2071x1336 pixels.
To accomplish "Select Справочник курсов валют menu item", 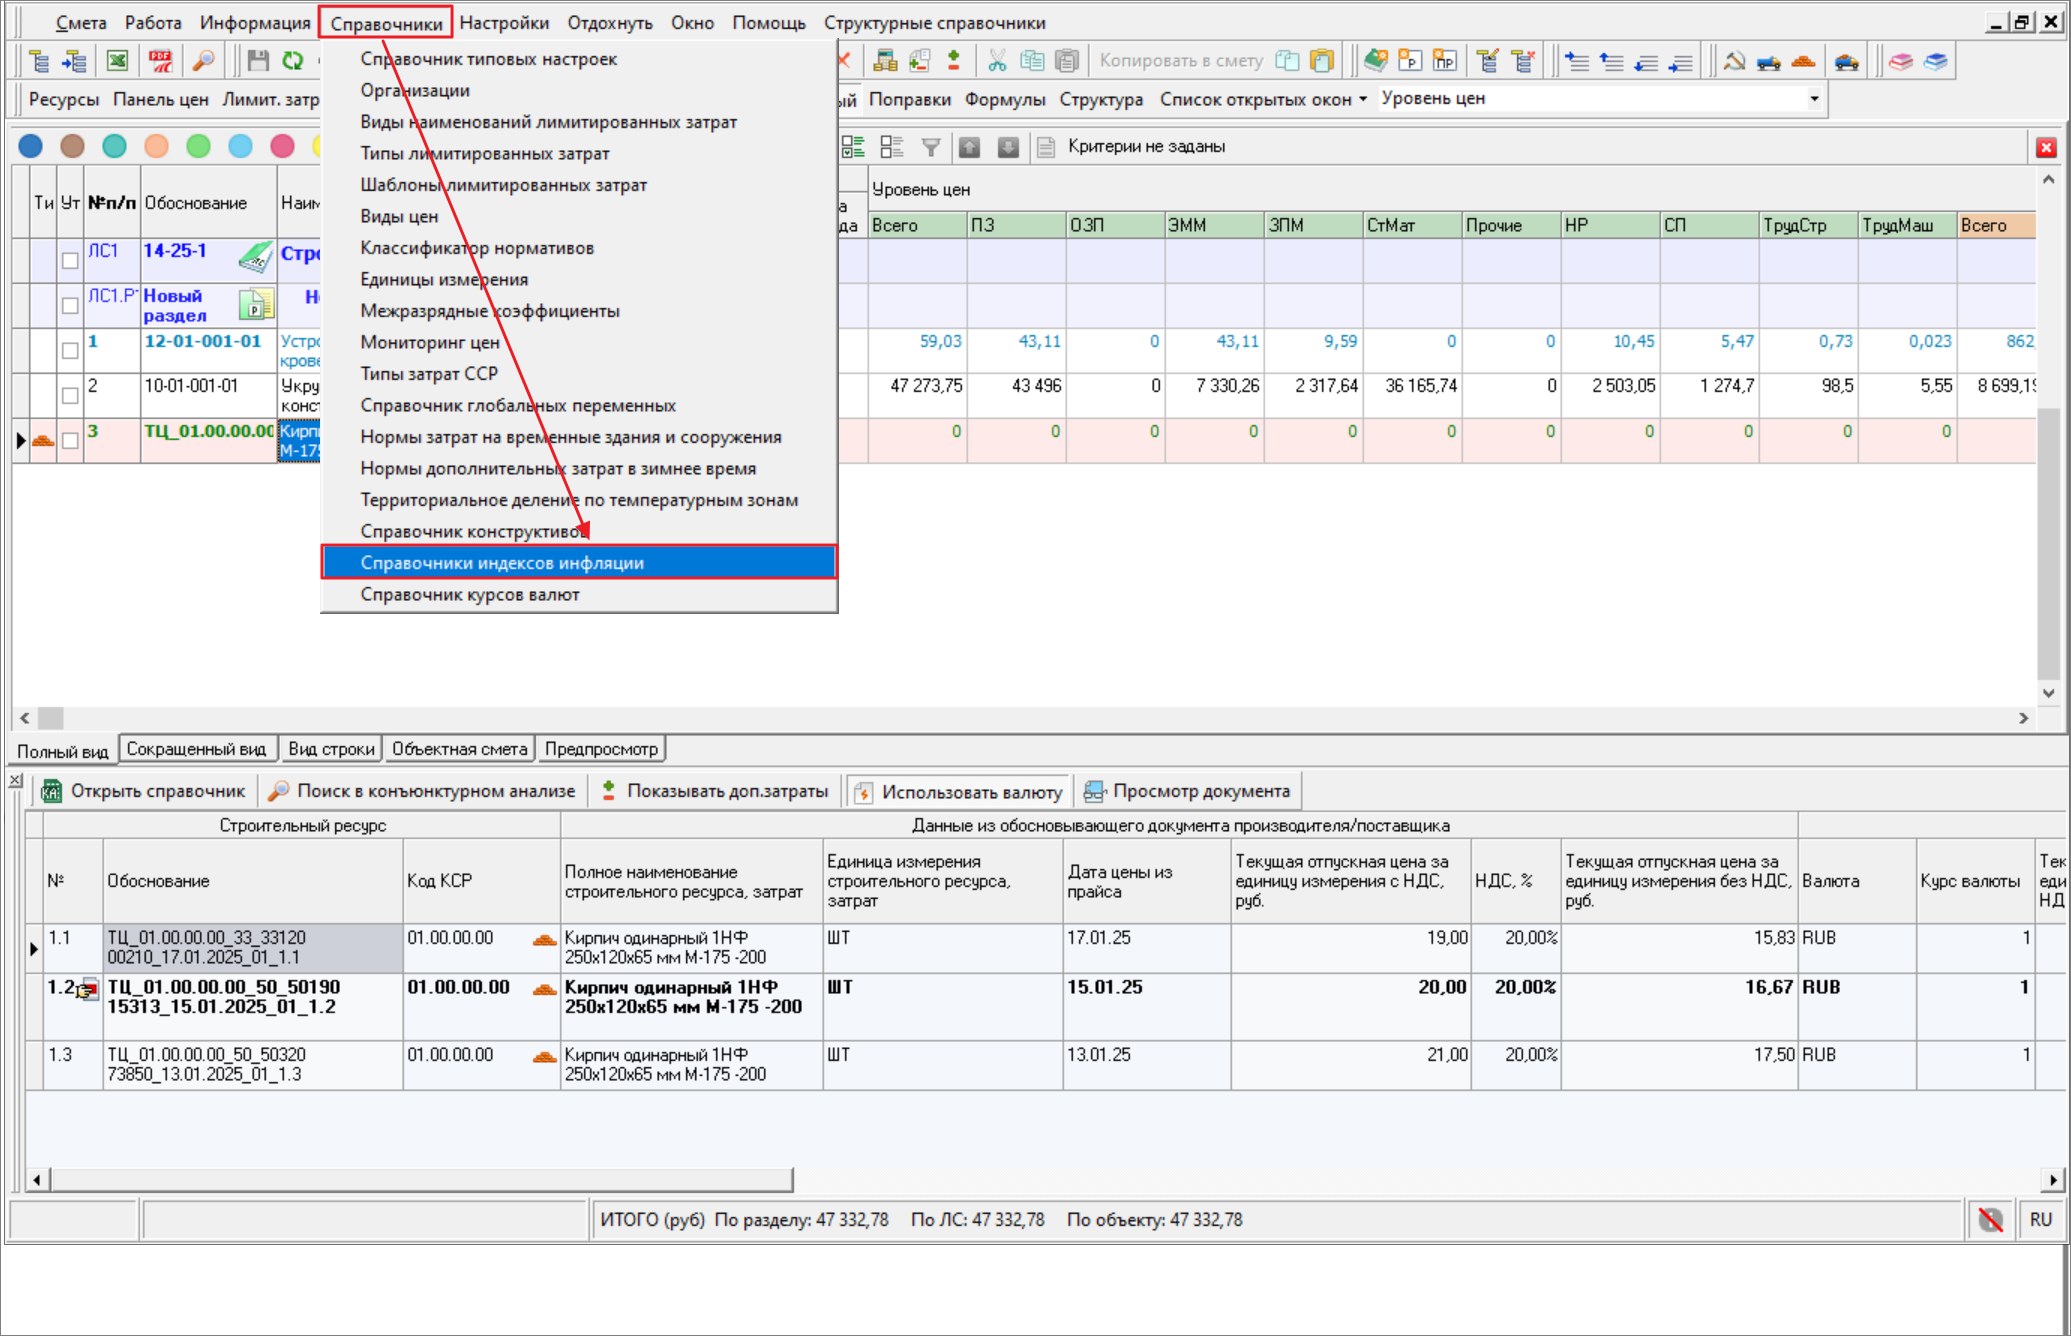I will [470, 594].
